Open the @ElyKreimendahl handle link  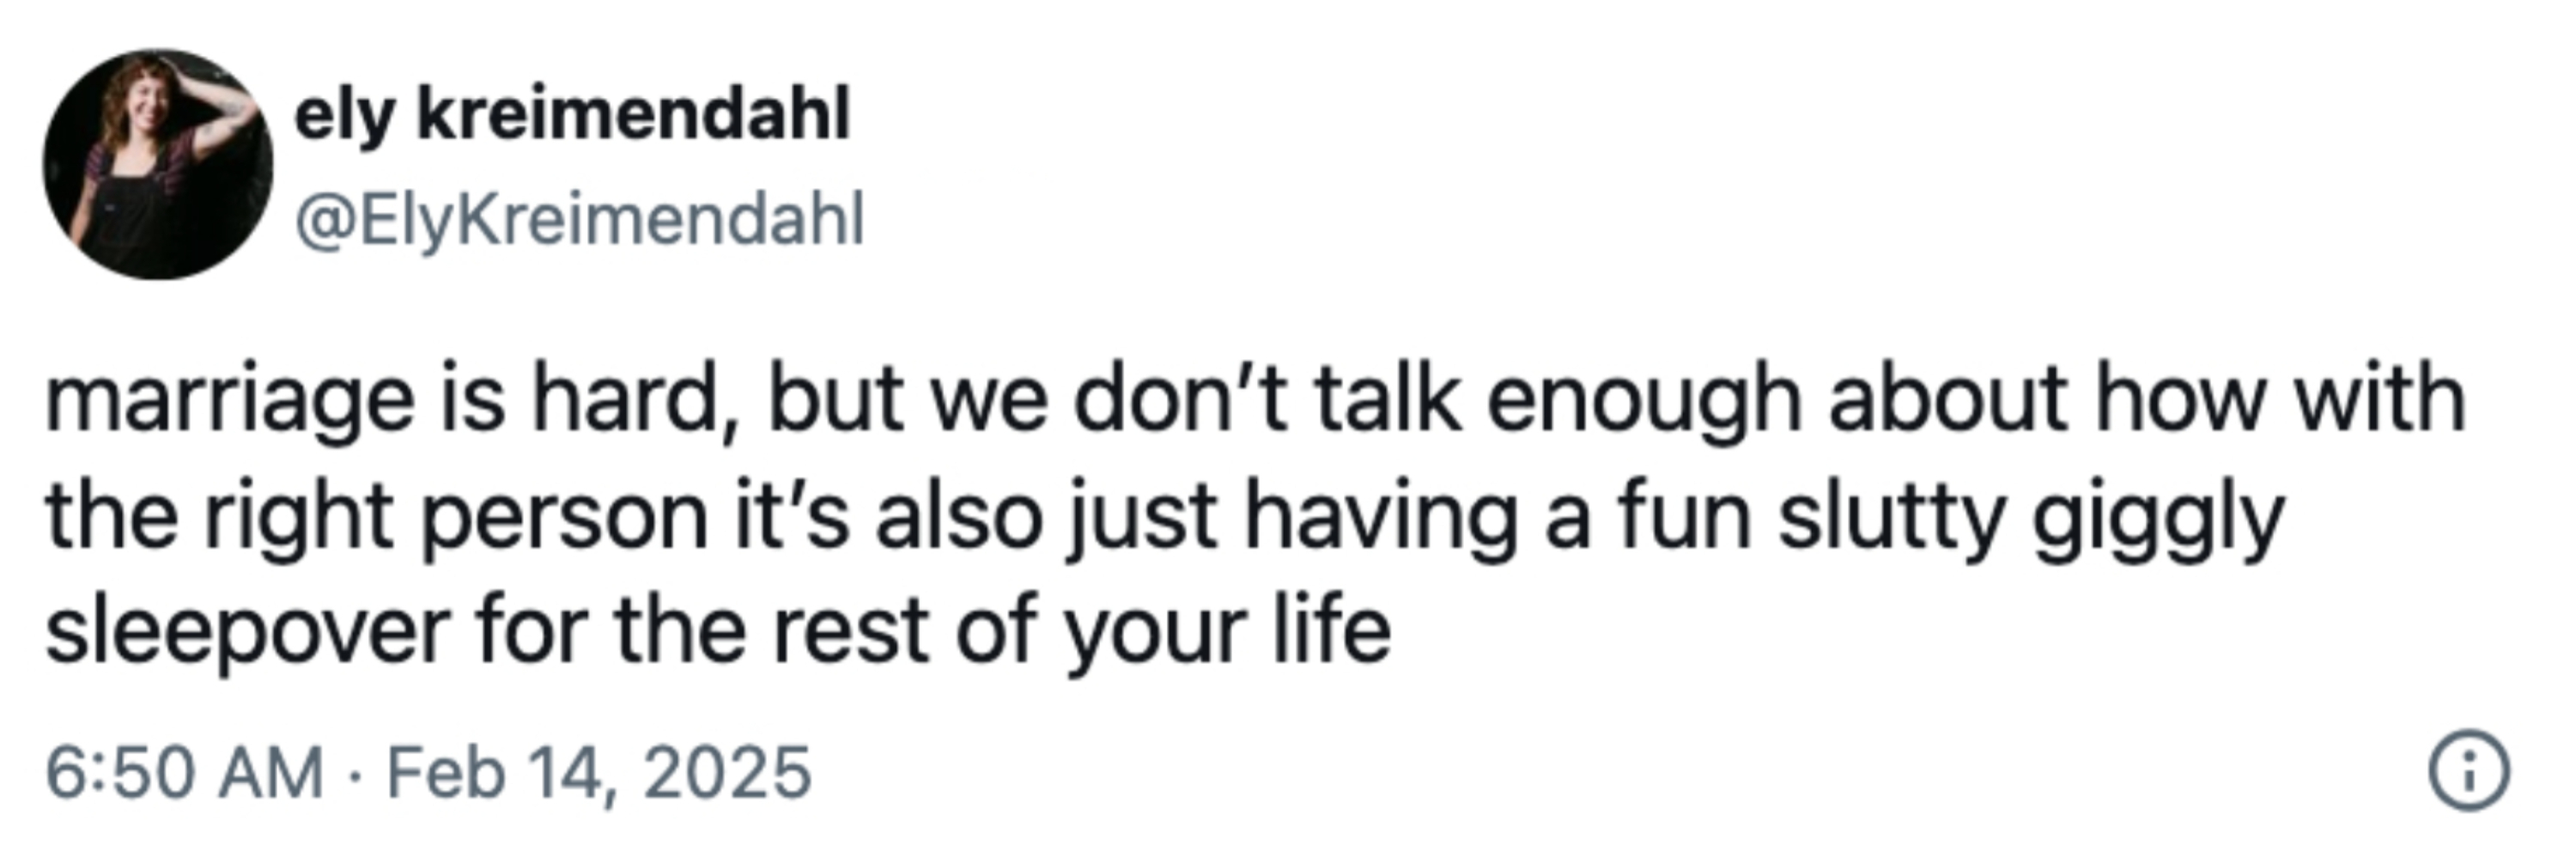[x=579, y=220]
